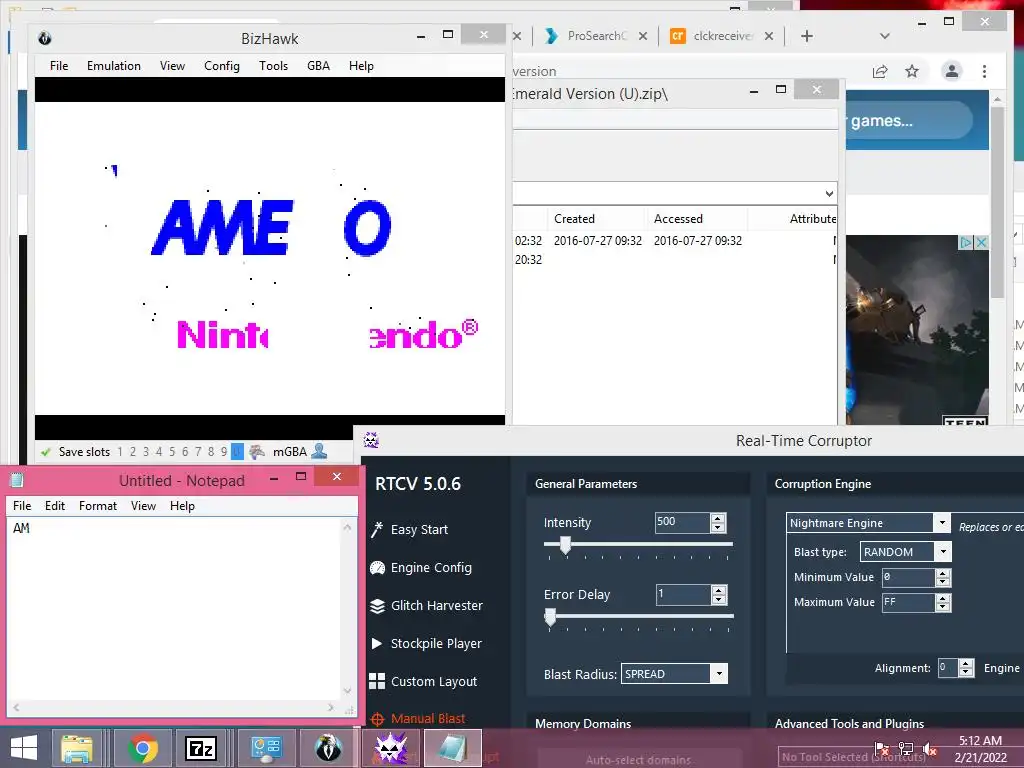Open the Blast Radius dropdown set to SPREAD
This screenshot has height=768, width=1024.
click(x=719, y=673)
